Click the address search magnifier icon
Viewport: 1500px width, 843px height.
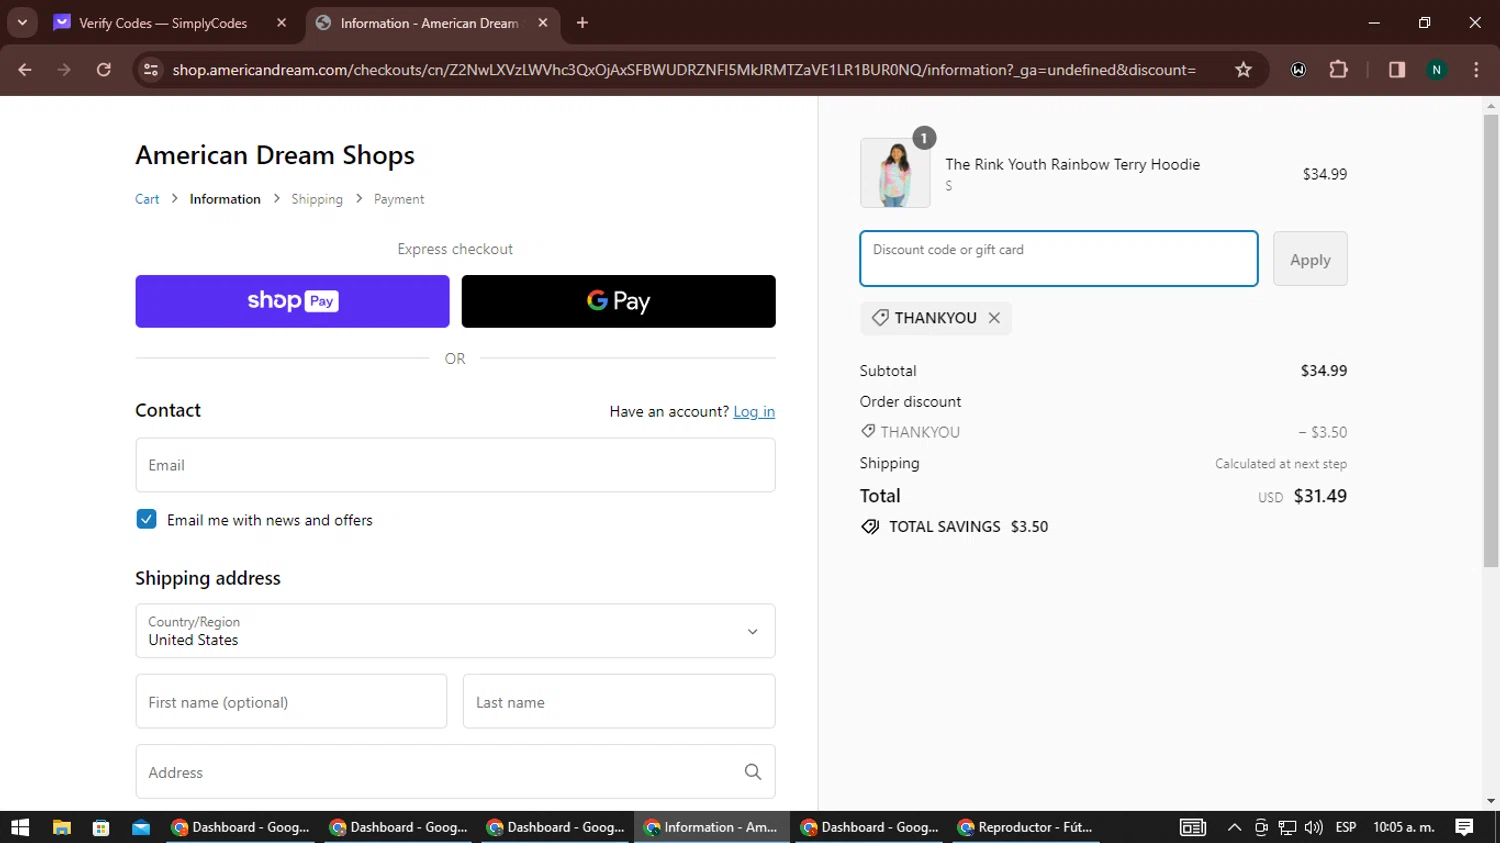tap(753, 772)
